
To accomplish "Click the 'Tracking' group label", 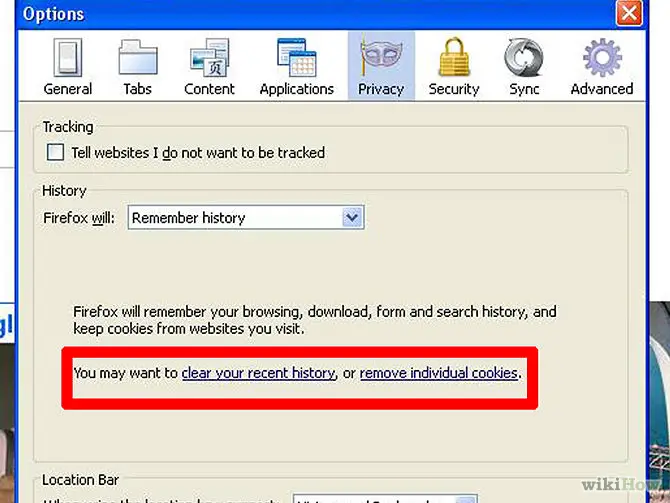I will point(68,127).
